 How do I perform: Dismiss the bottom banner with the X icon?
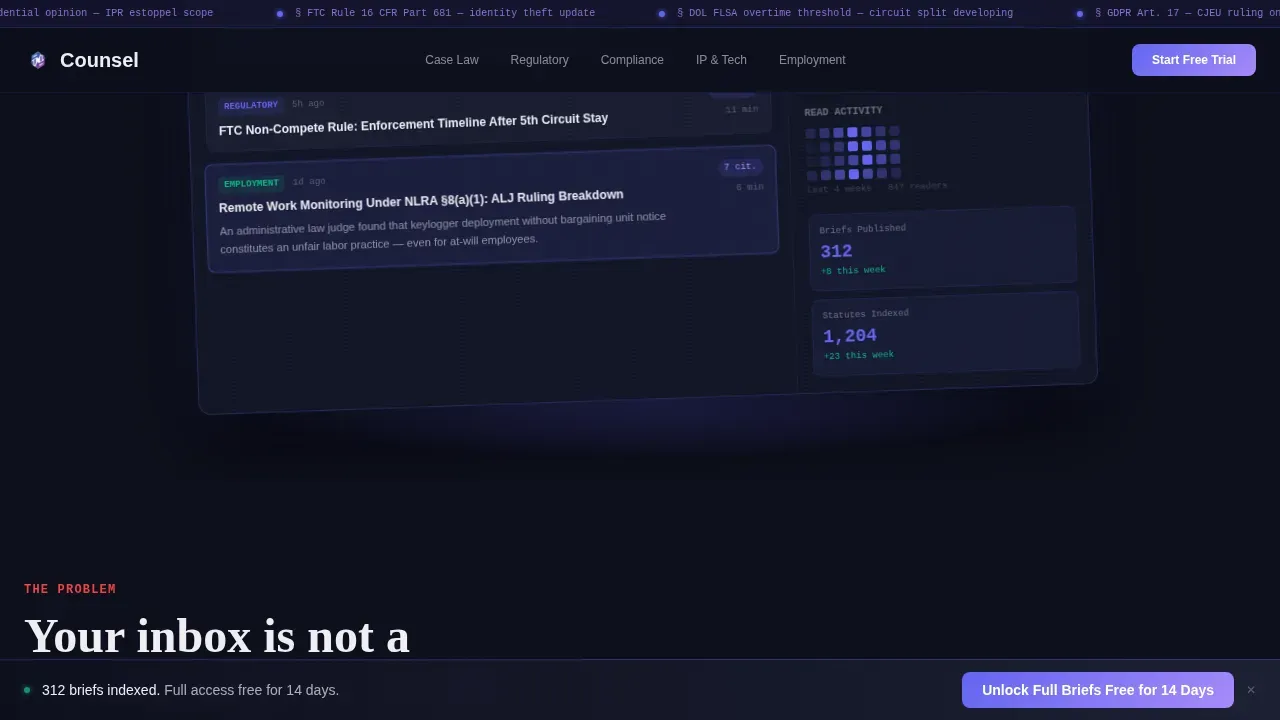pos(1251,690)
